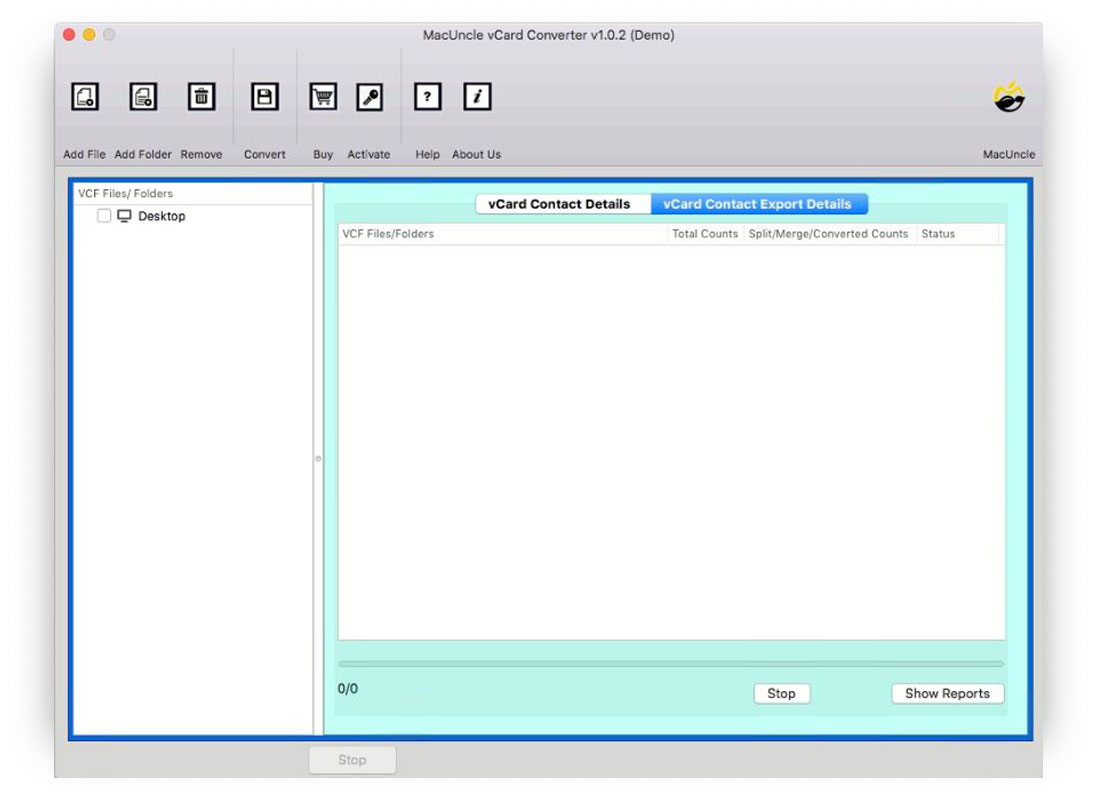The image size is (1096, 799).
Task: Select the Desktop item in VCF Files tree
Action: [x=163, y=216]
